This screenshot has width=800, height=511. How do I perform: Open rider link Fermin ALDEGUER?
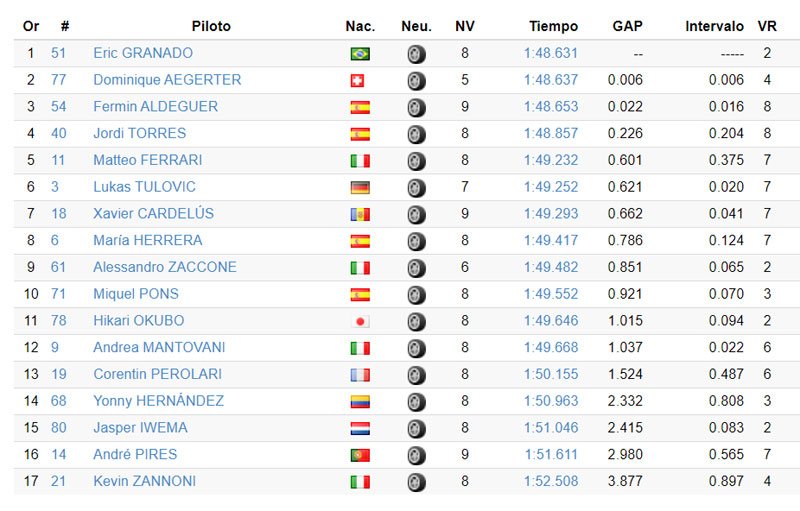155,107
